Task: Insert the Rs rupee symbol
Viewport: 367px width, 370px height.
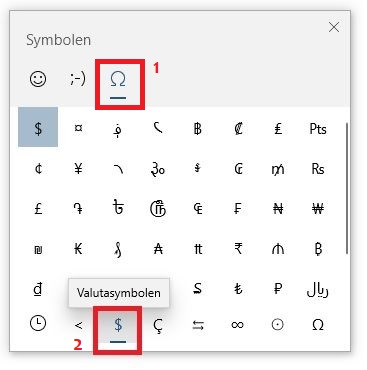Action: [318, 169]
